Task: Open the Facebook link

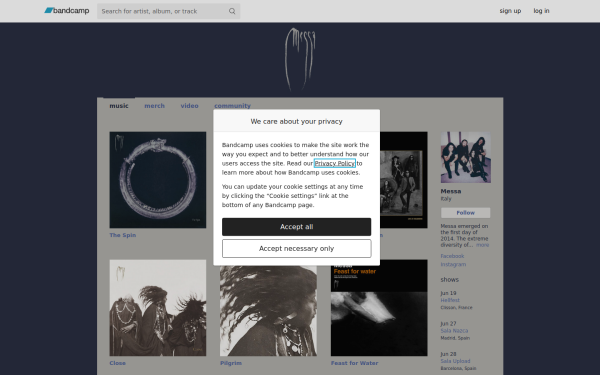Action: coord(452,256)
